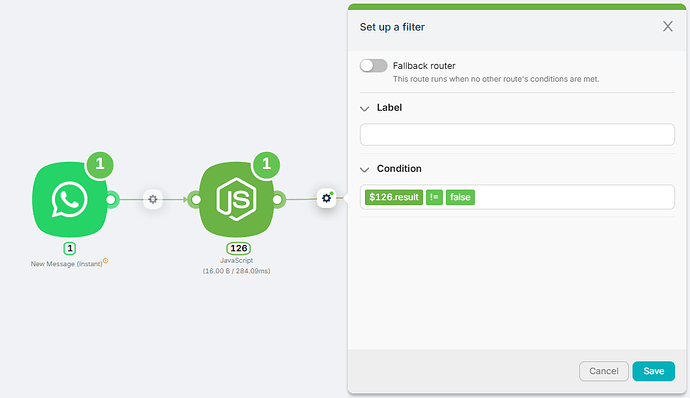Click the instant trigger indicator near New Message
The width and height of the screenshot is (690, 398).
pyautogui.click(x=106, y=261)
